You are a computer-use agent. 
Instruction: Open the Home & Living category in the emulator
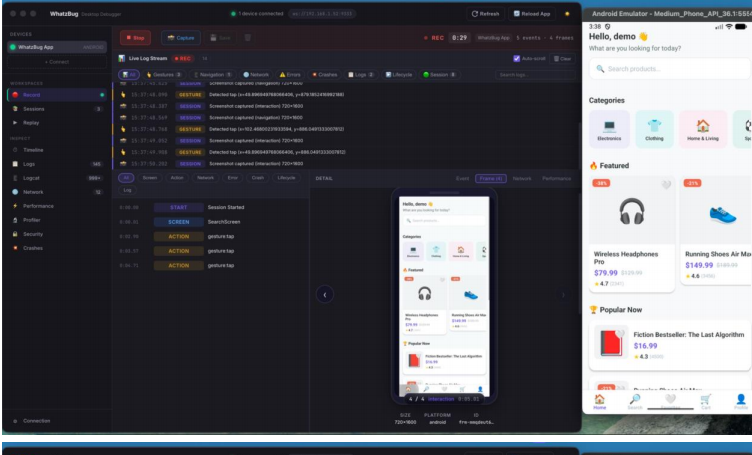[703, 129]
